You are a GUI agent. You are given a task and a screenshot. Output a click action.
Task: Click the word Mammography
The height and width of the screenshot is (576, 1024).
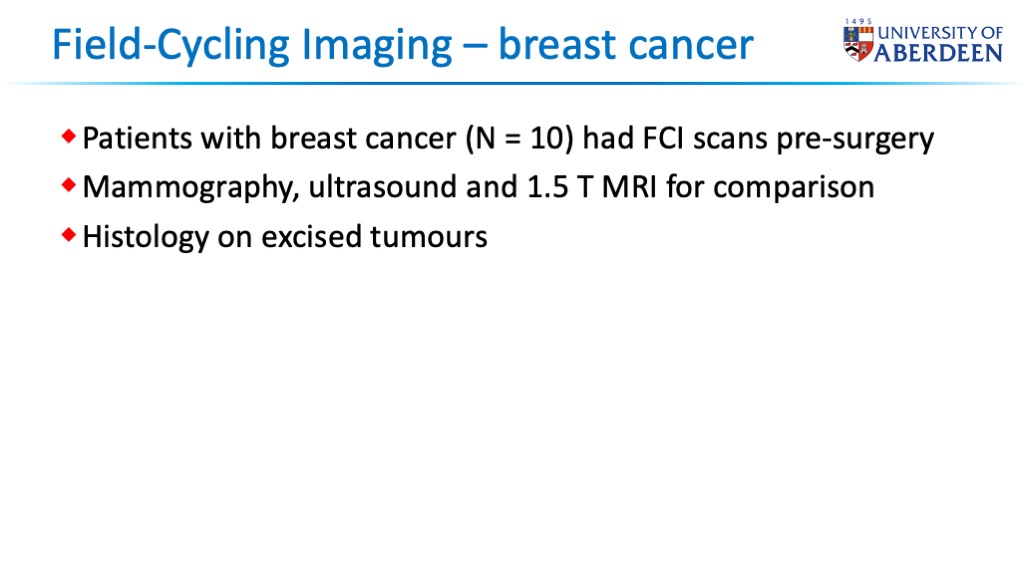[191, 188]
